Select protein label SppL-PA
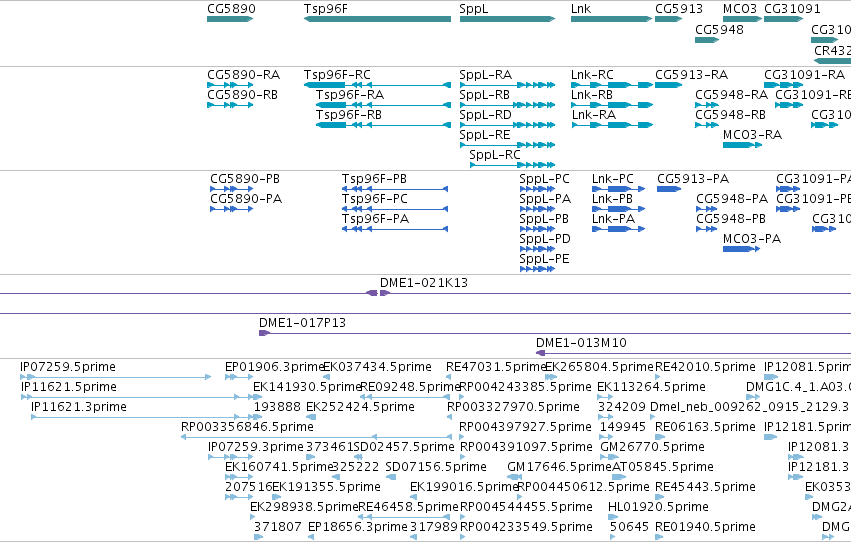Screen dimensions: 851x542 545,199
